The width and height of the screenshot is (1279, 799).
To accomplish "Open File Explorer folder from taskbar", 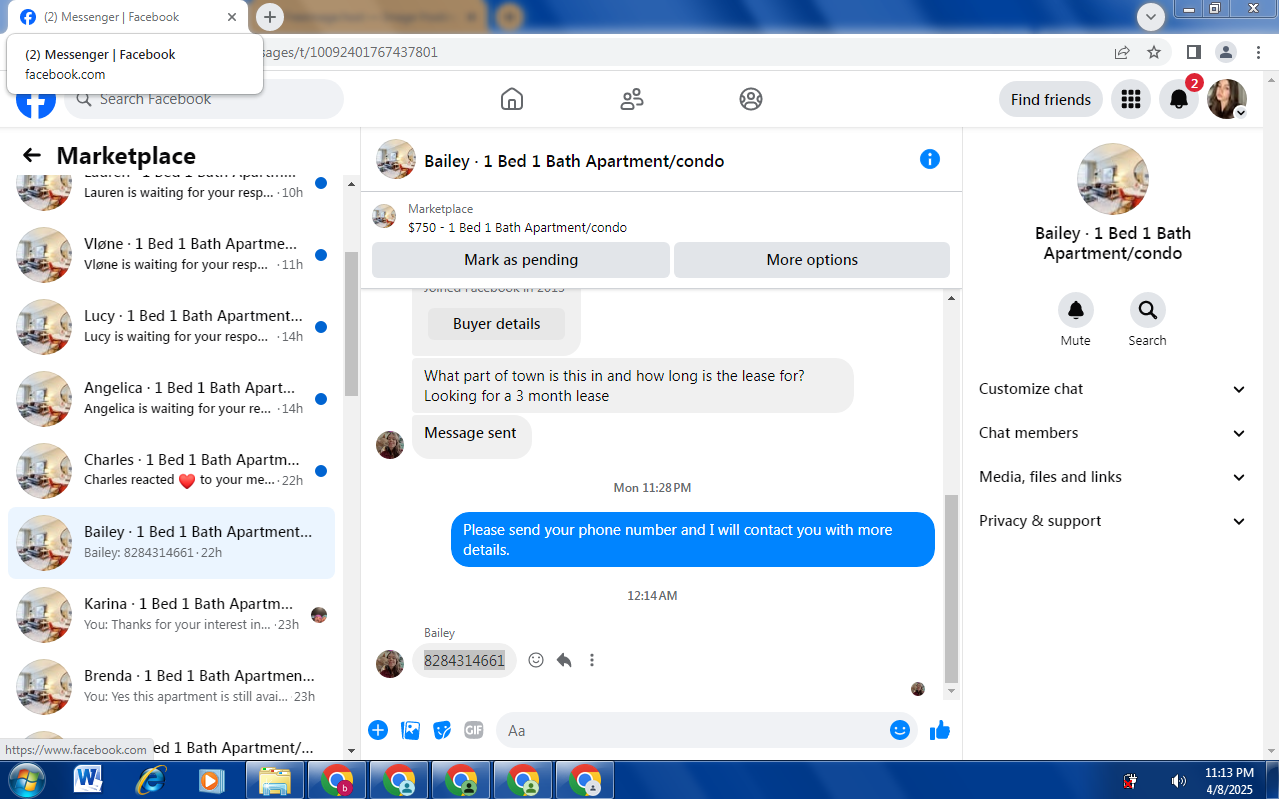I will click(275, 780).
